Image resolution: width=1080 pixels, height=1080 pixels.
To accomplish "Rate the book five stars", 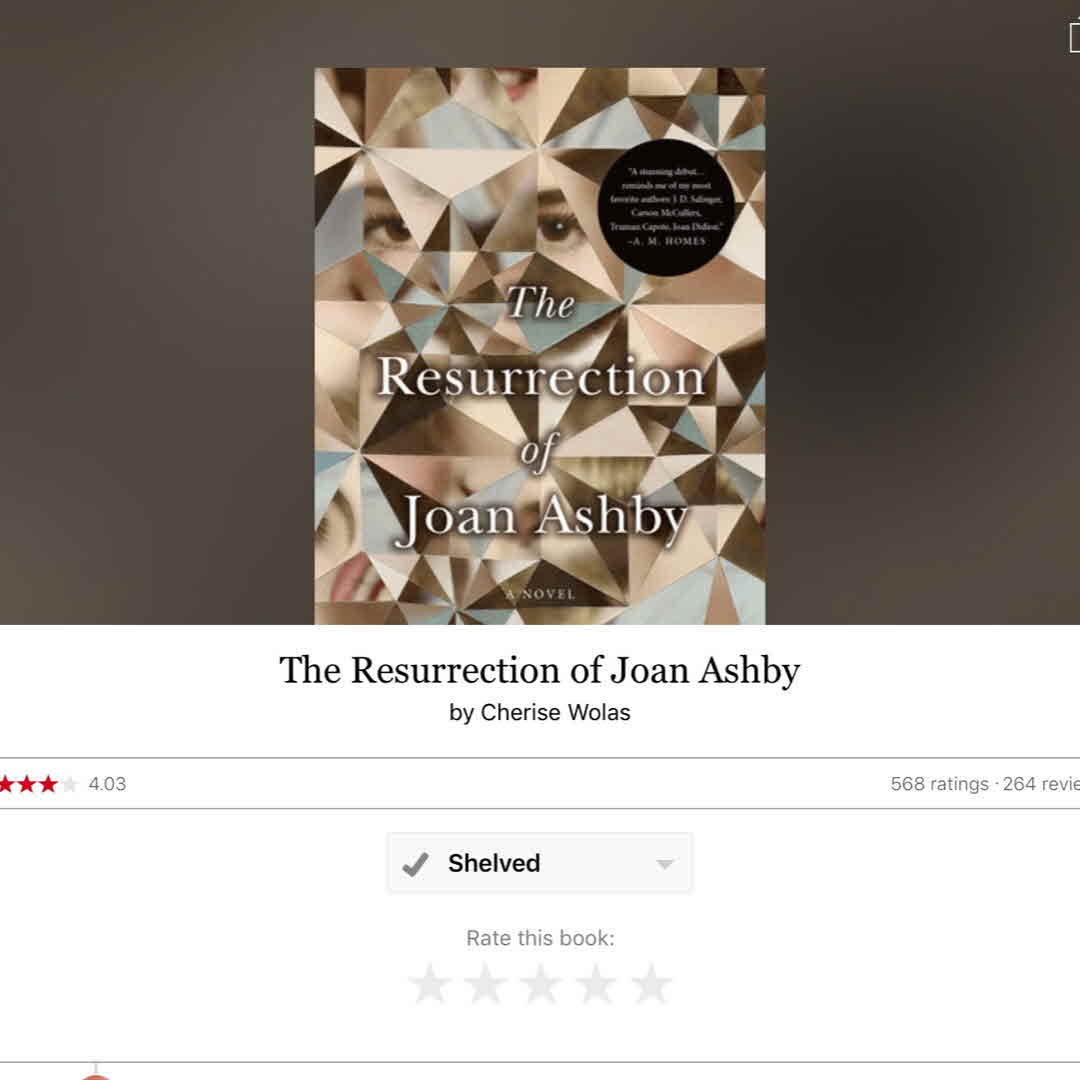I will [x=651, y=984].
